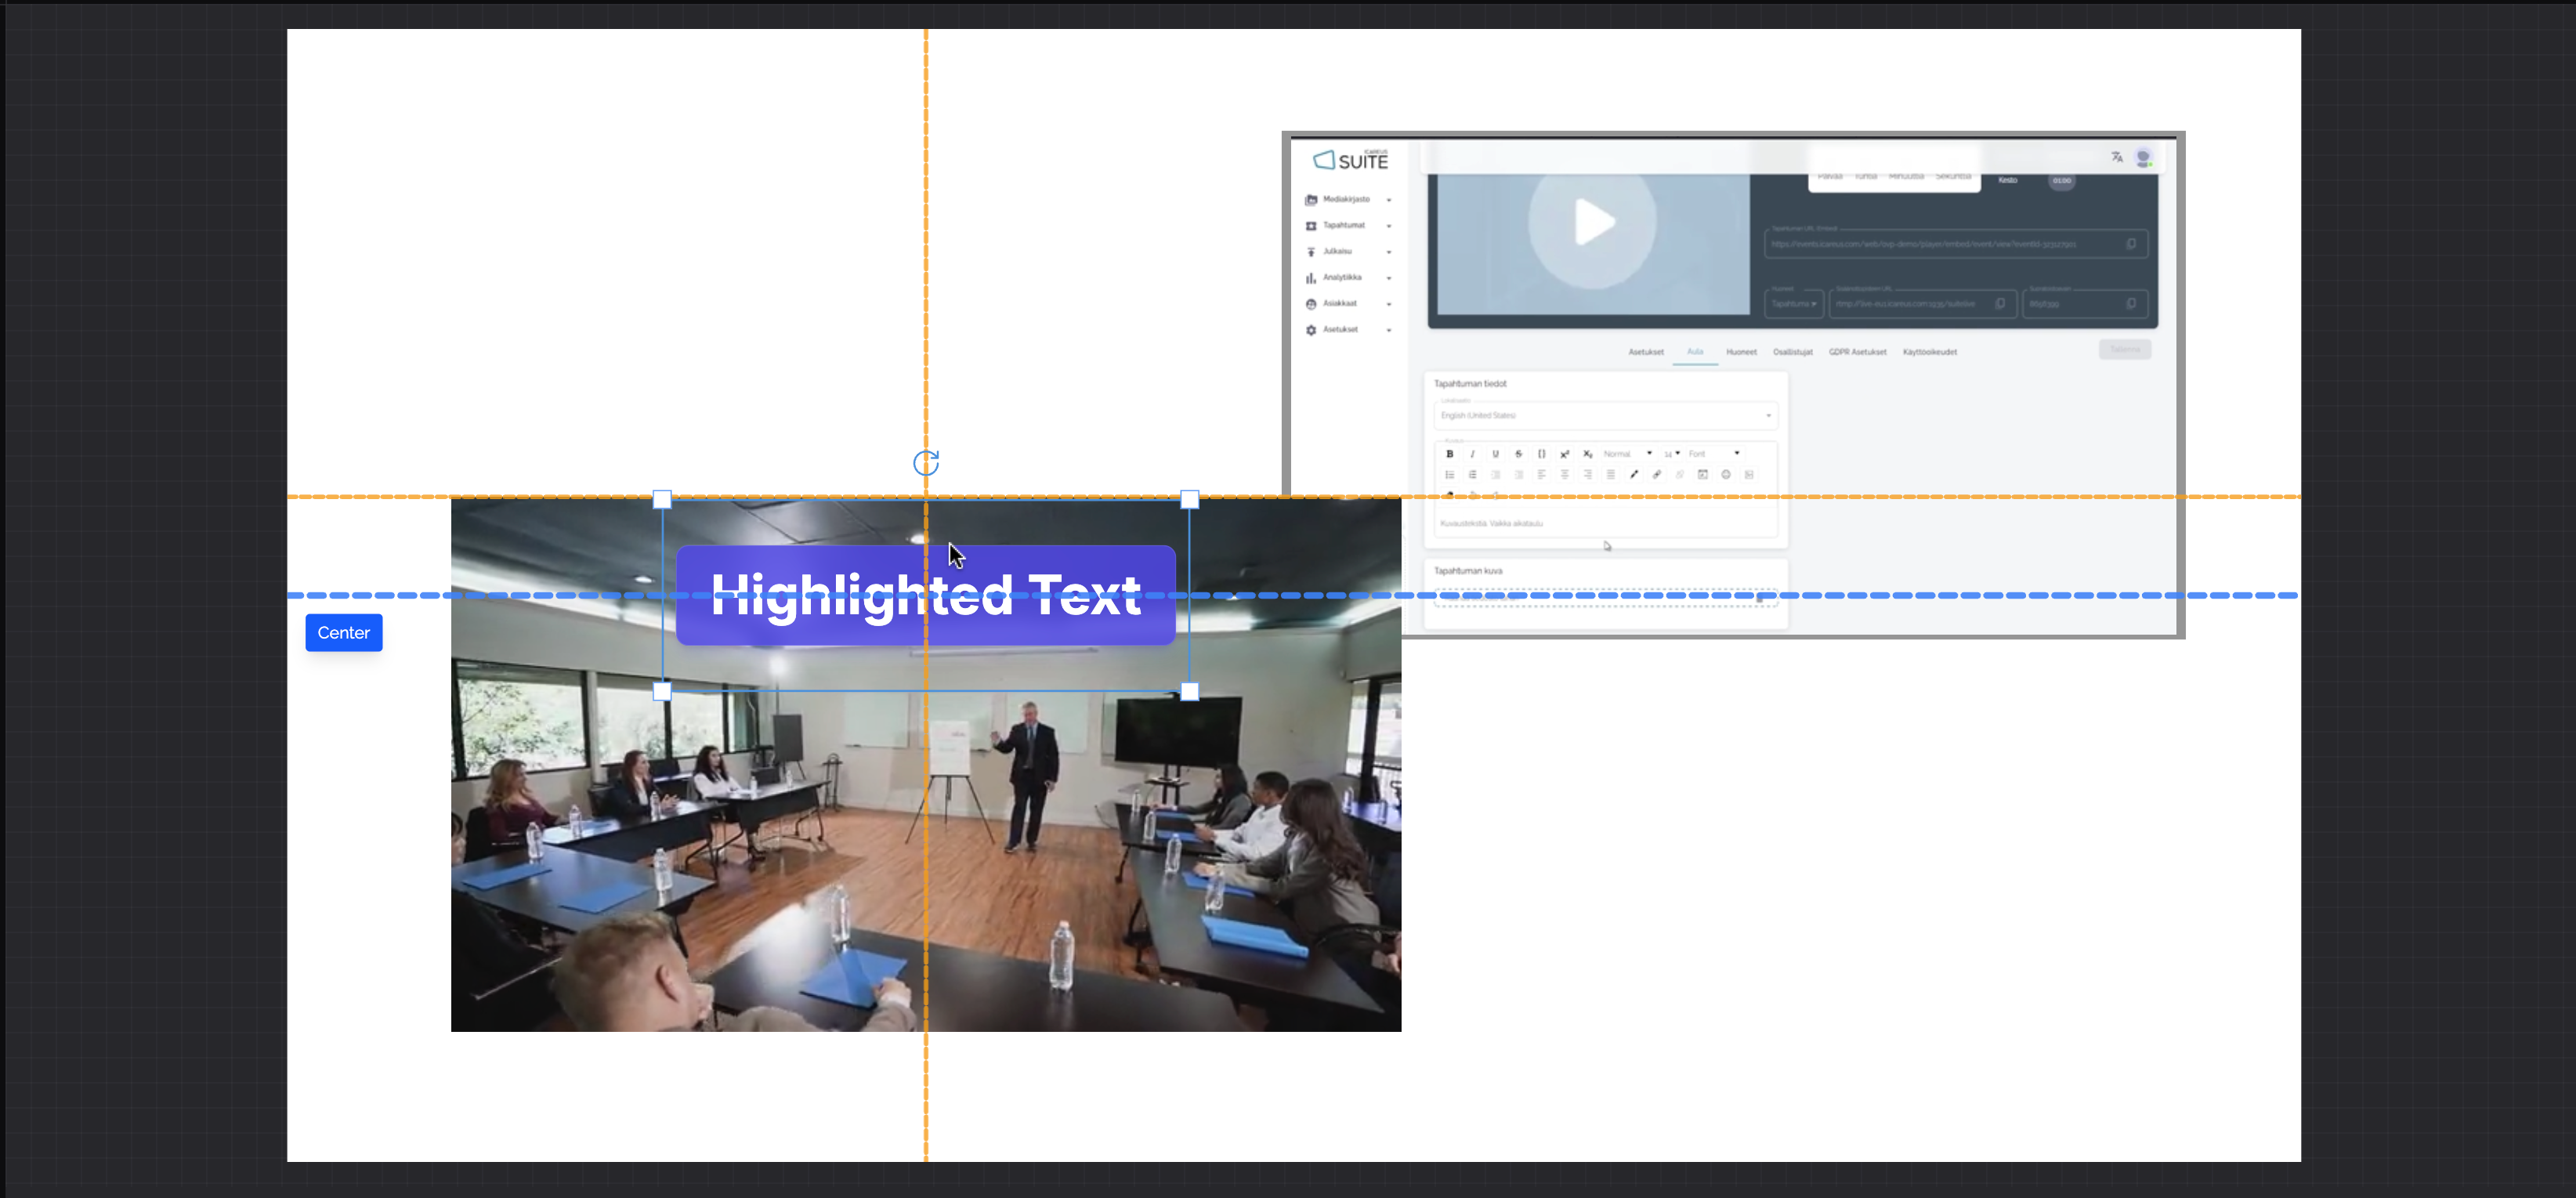Select the Highlighted Text element
This screenshot has width=2576, height=1198.
[924, 596]
